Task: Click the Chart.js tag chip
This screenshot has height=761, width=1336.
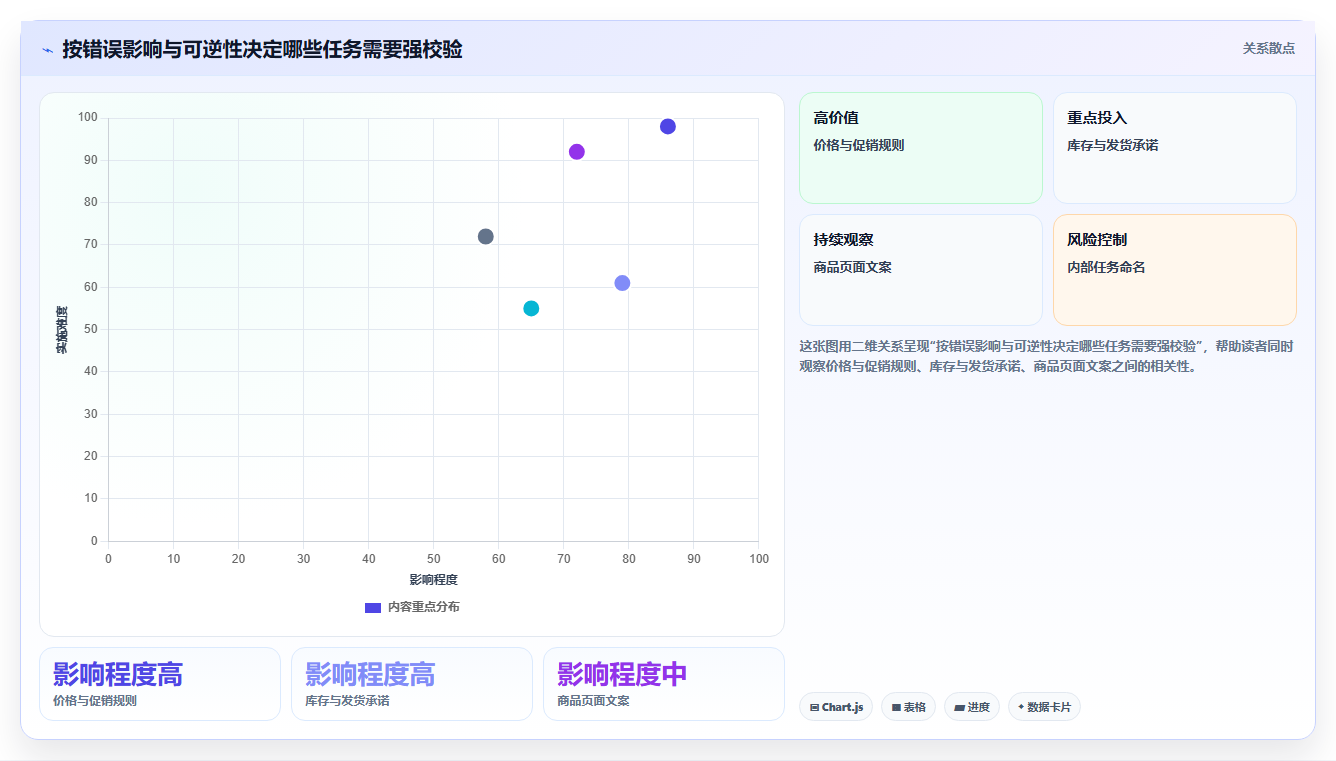Action: (836, 707)
